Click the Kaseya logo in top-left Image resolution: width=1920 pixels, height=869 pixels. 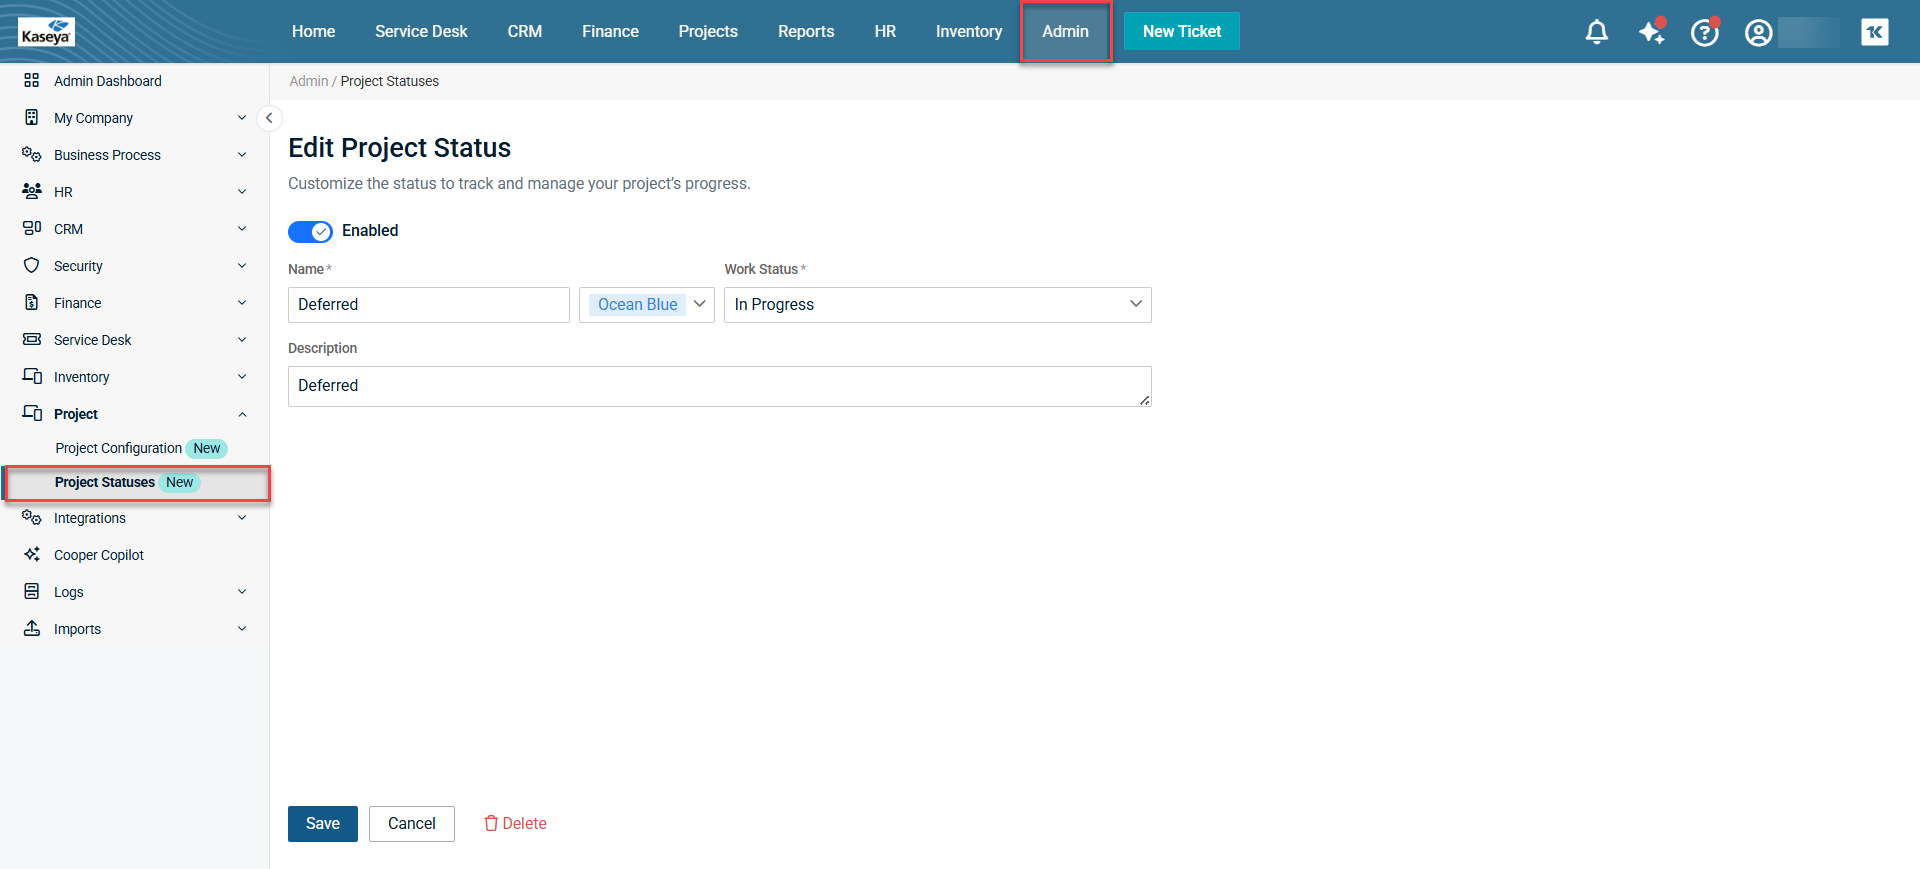46,32
